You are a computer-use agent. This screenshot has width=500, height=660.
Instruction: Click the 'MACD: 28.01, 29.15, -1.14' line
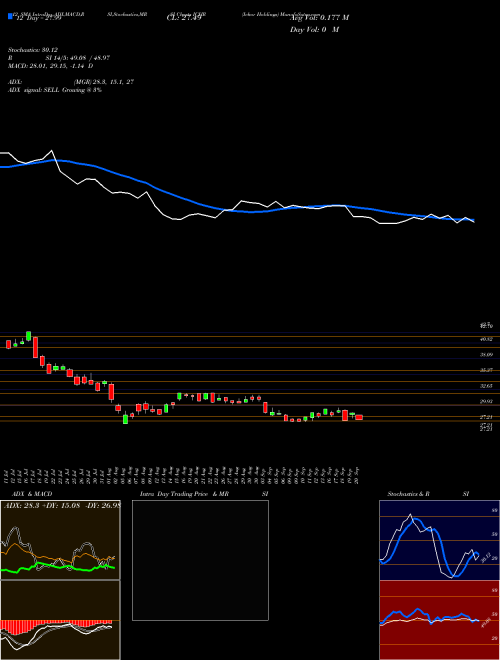click(x=51, y=66)
